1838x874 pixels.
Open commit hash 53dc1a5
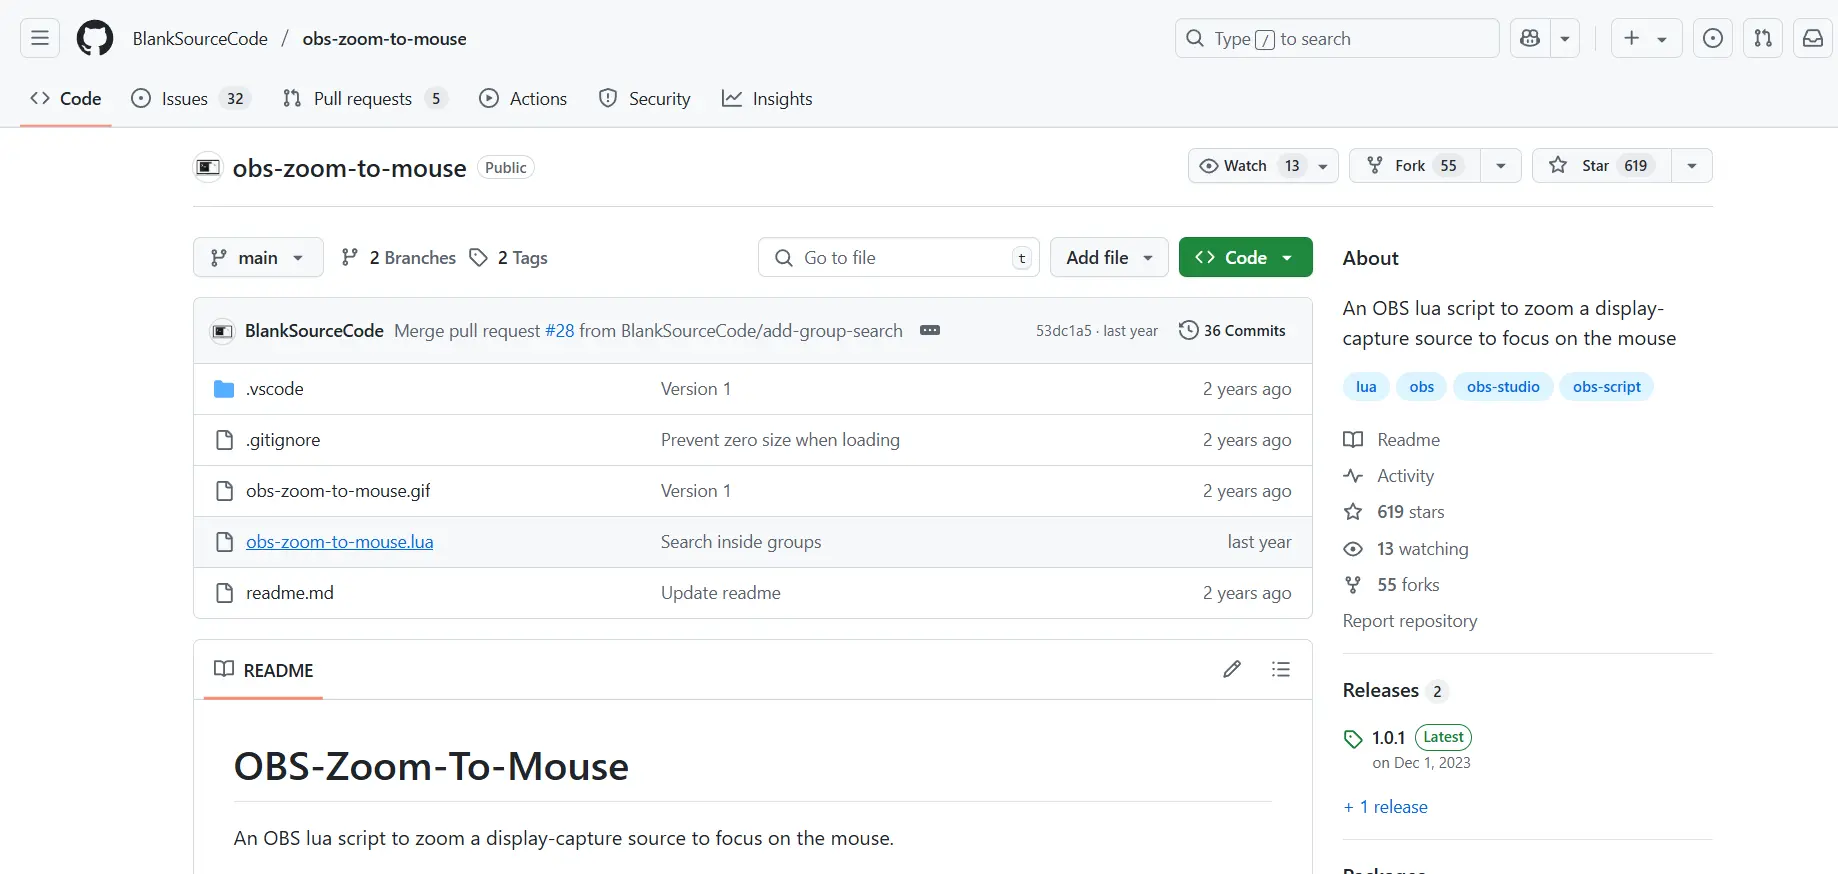click(x=1063, y=331)
